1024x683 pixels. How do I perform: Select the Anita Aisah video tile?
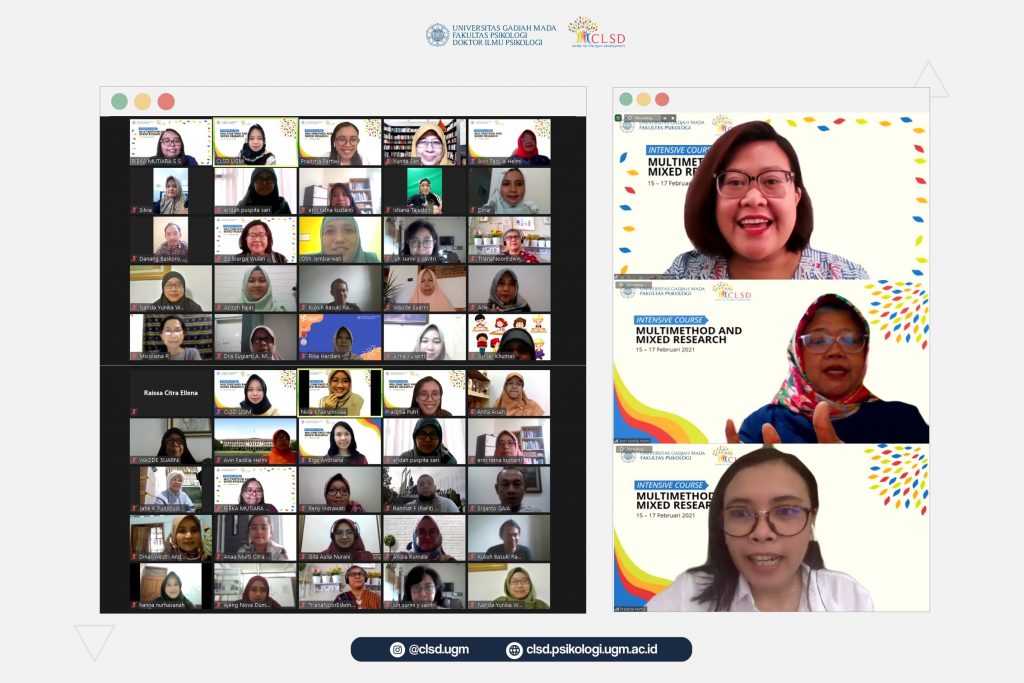[509, 392]
